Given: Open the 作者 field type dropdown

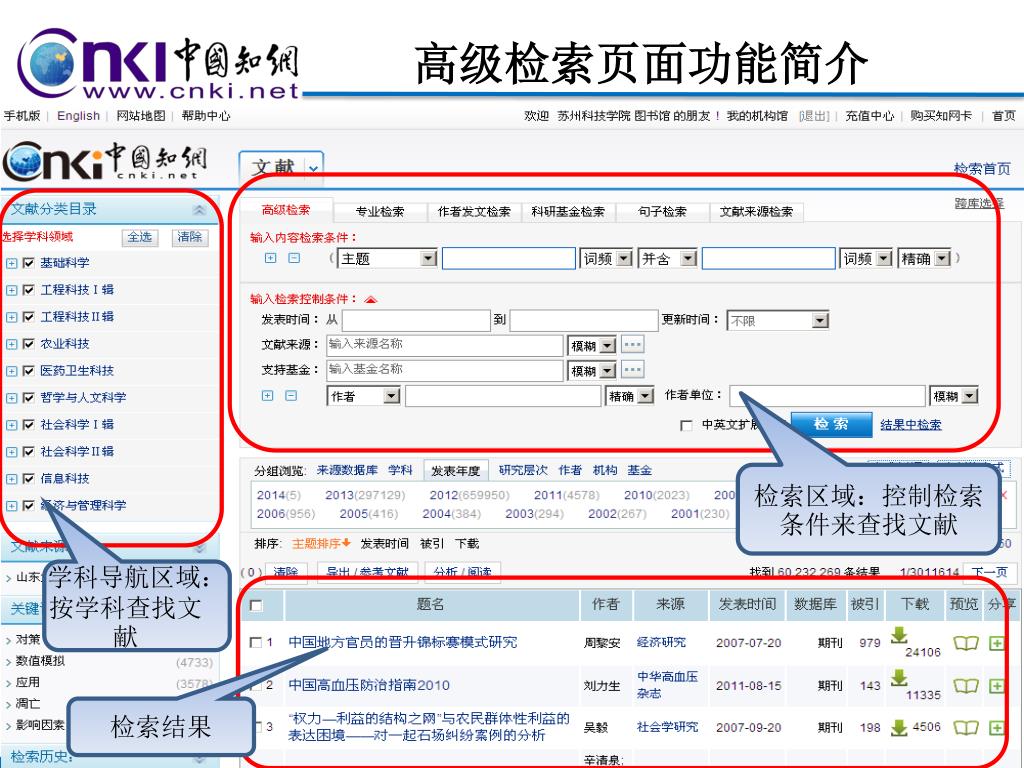Looking at the screenshot, I should (391, 396).
